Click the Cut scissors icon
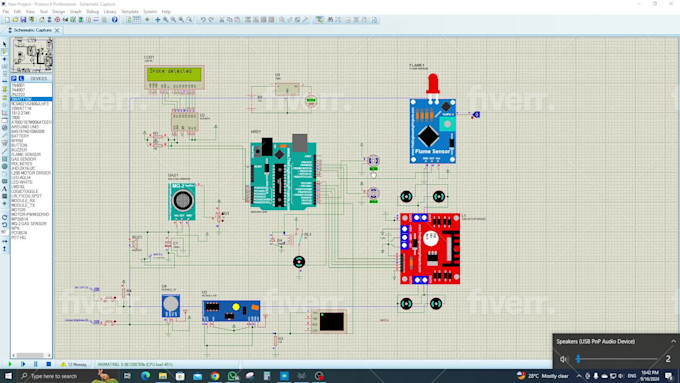 point(222,20)
